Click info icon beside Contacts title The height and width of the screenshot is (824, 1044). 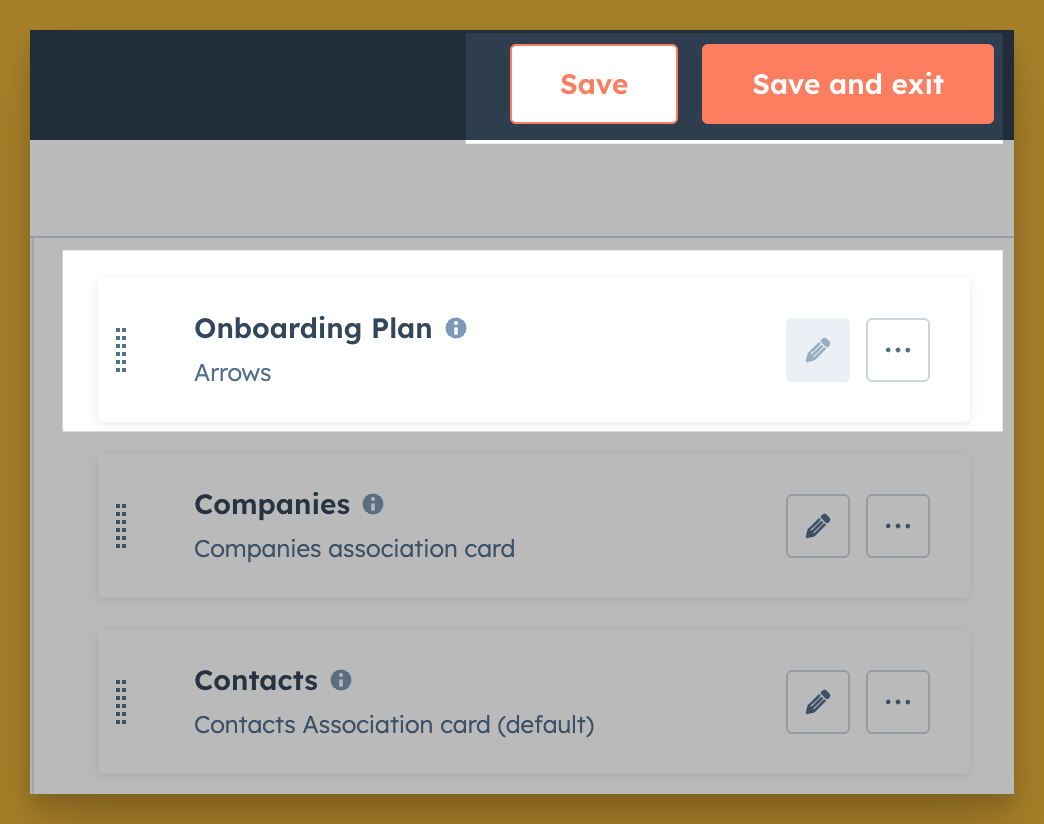click(x=341, y=680)
